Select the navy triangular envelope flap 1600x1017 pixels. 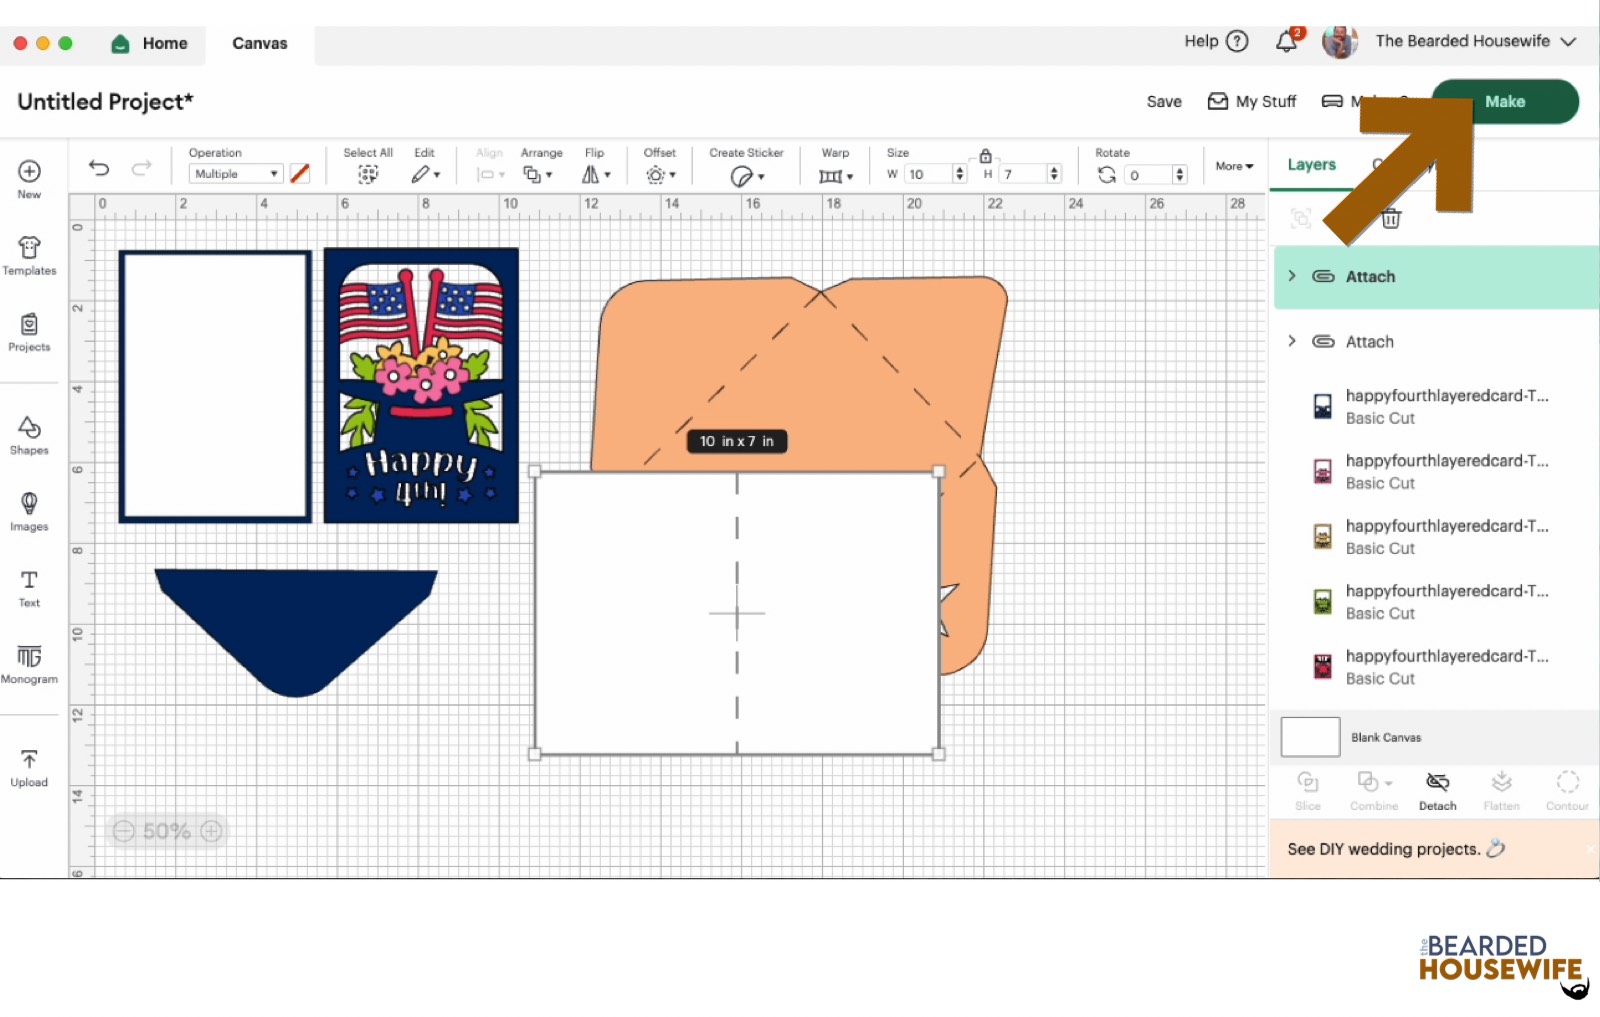click(296, 632)
